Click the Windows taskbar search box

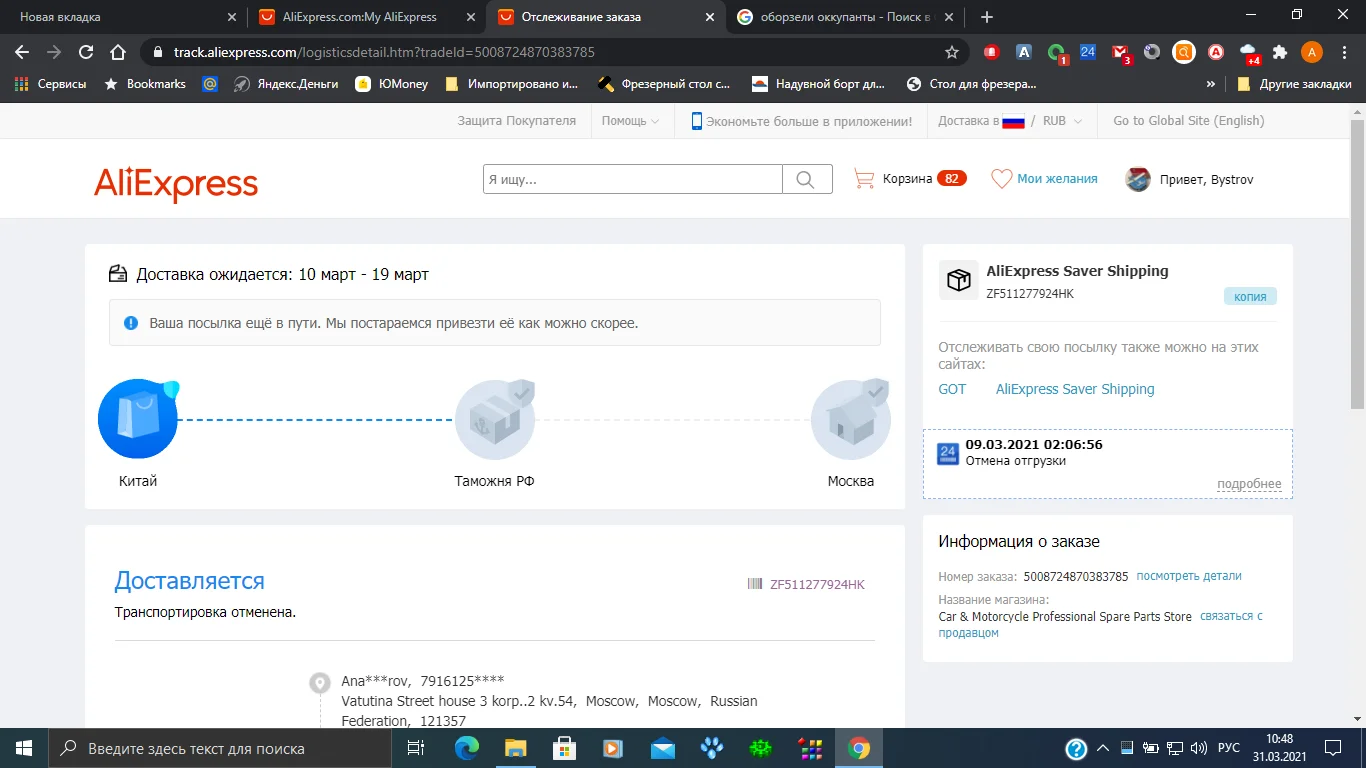click(x=219, y=748)
